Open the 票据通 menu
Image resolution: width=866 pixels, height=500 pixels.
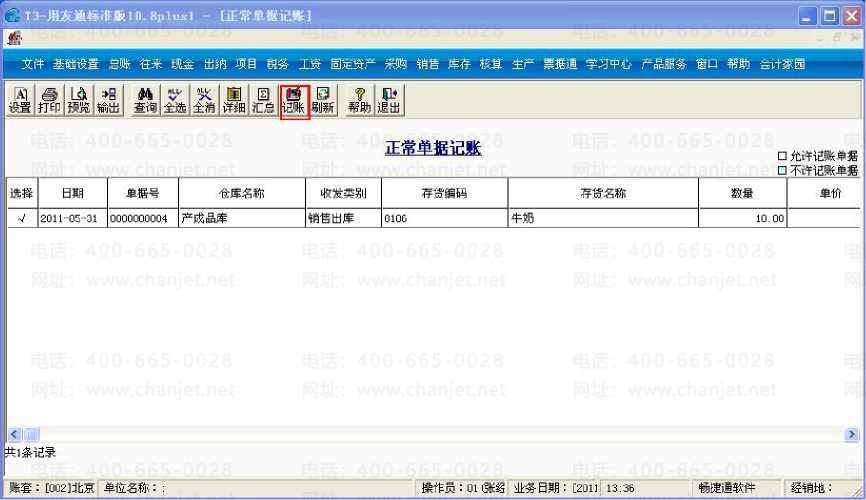(560, 64)
